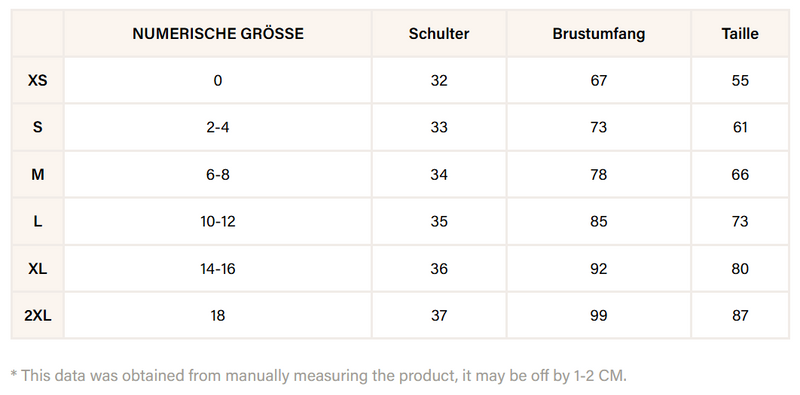The width and height of the screenshot is (800, 395).
Task: Click Brustumfang value 99 for 2XL
Action: tap(598, 315)
